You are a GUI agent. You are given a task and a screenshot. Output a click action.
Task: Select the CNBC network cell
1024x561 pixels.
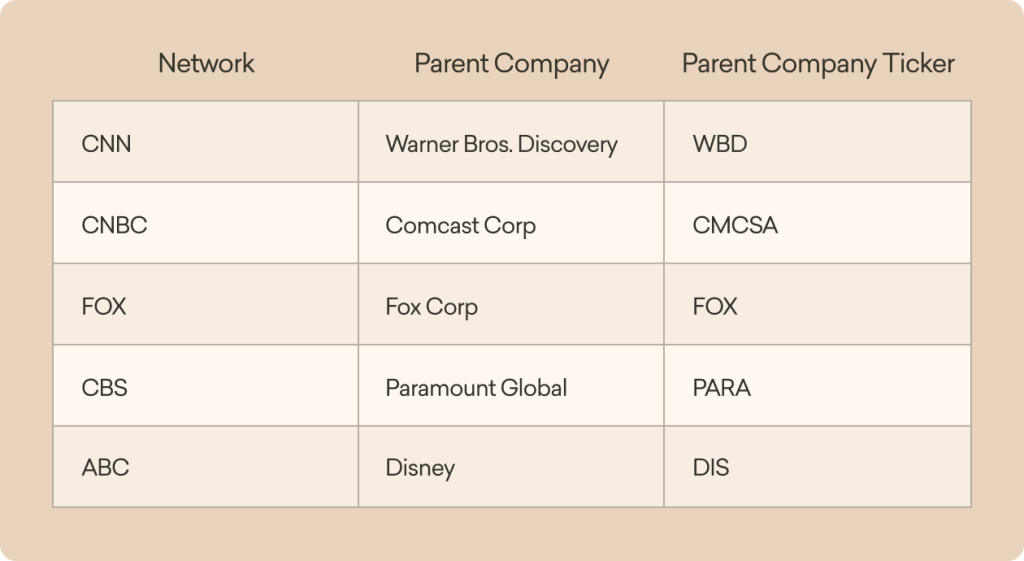(x=206, y=223)
